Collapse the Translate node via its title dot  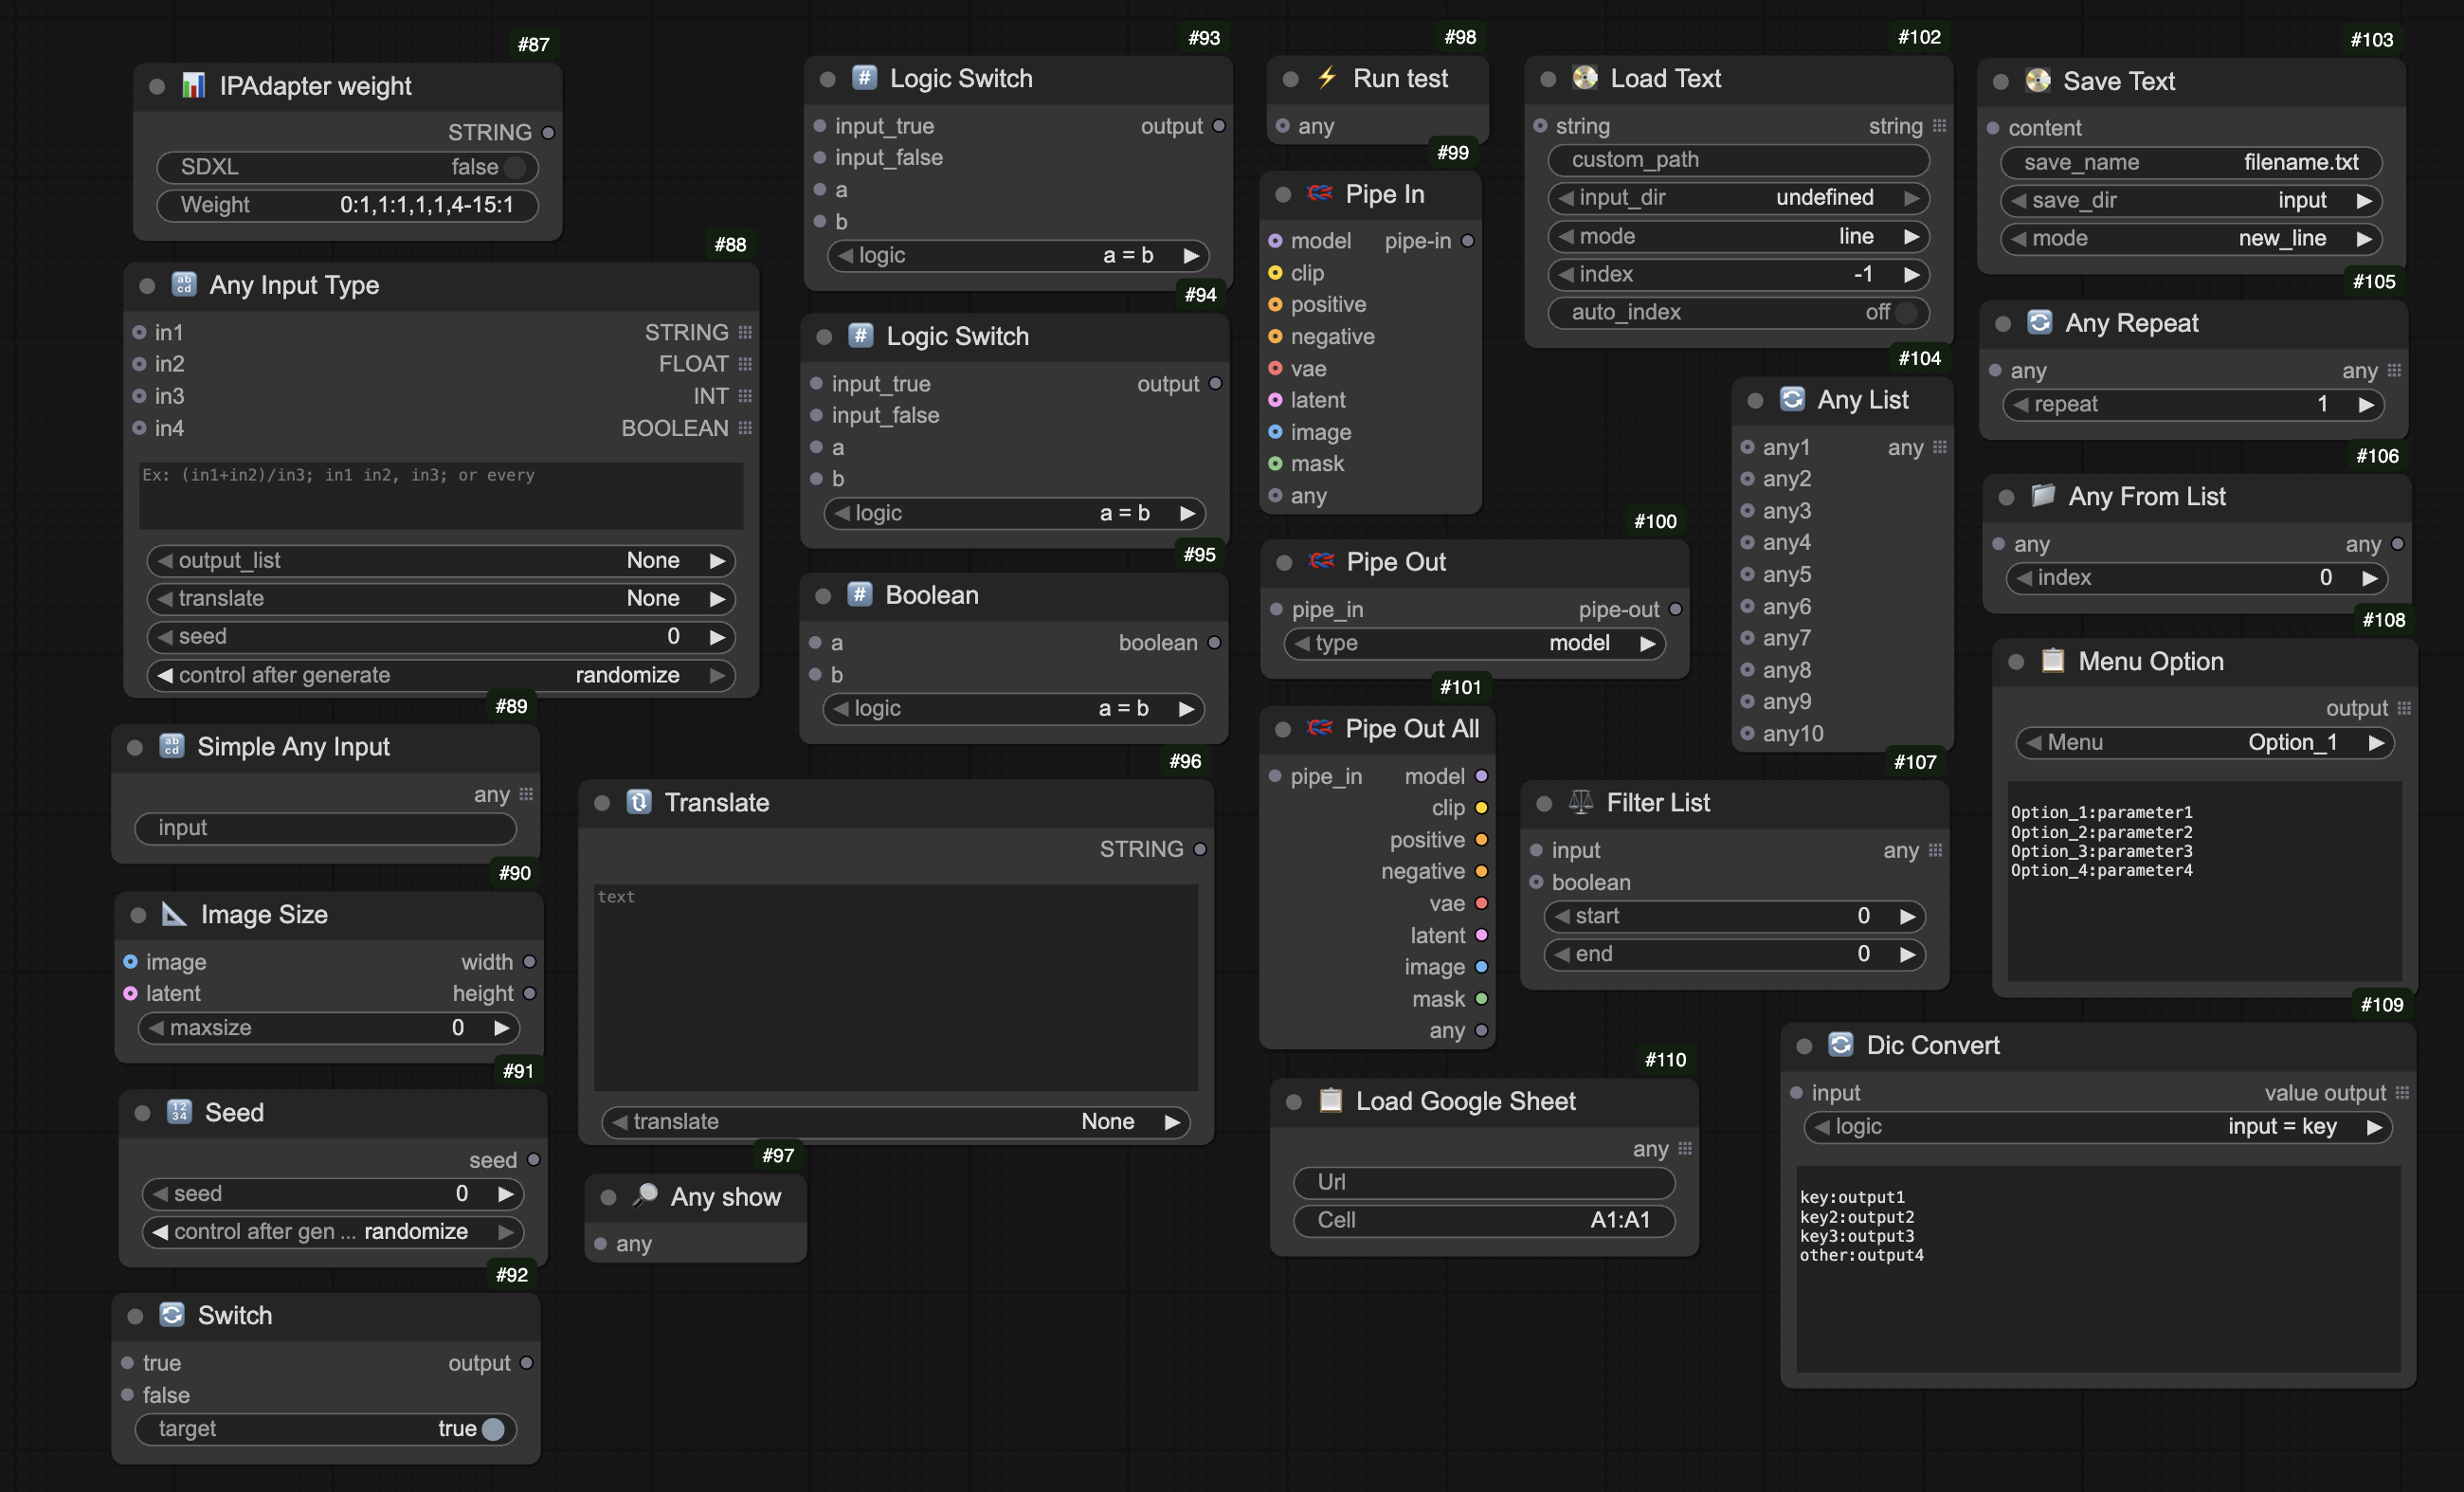602,803
